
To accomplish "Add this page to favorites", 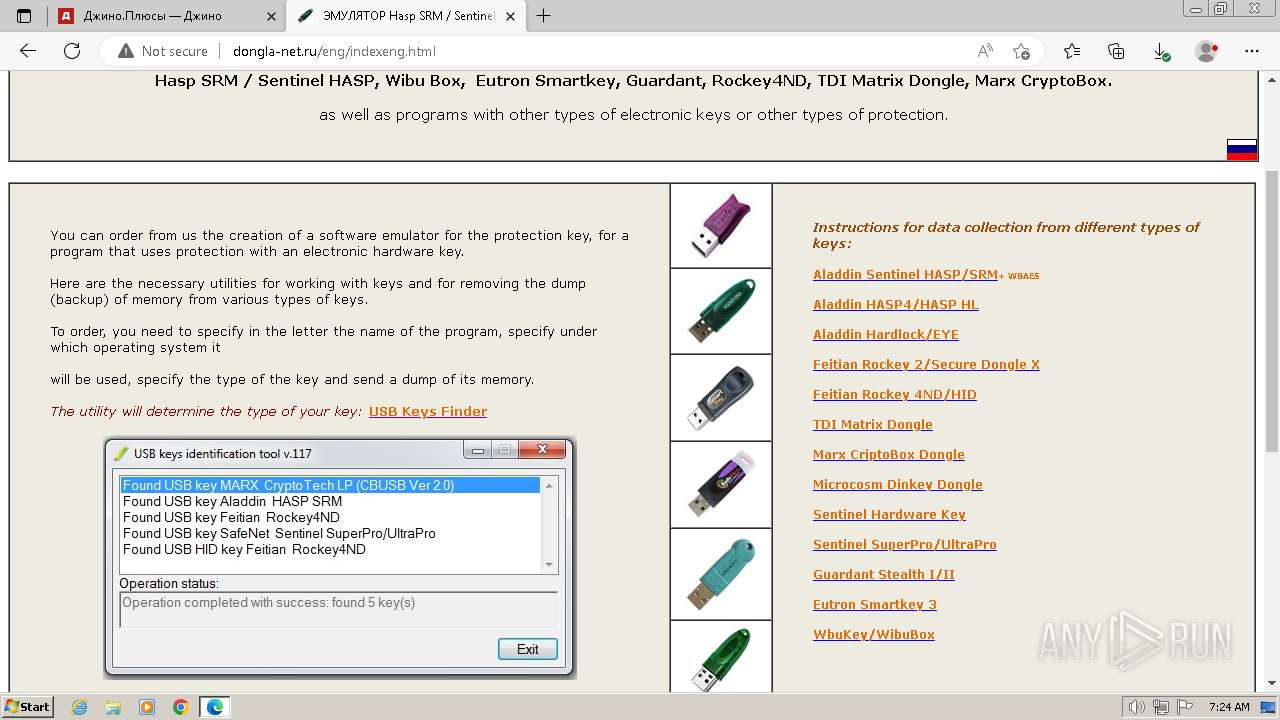I will click(x=1021, y=51).
